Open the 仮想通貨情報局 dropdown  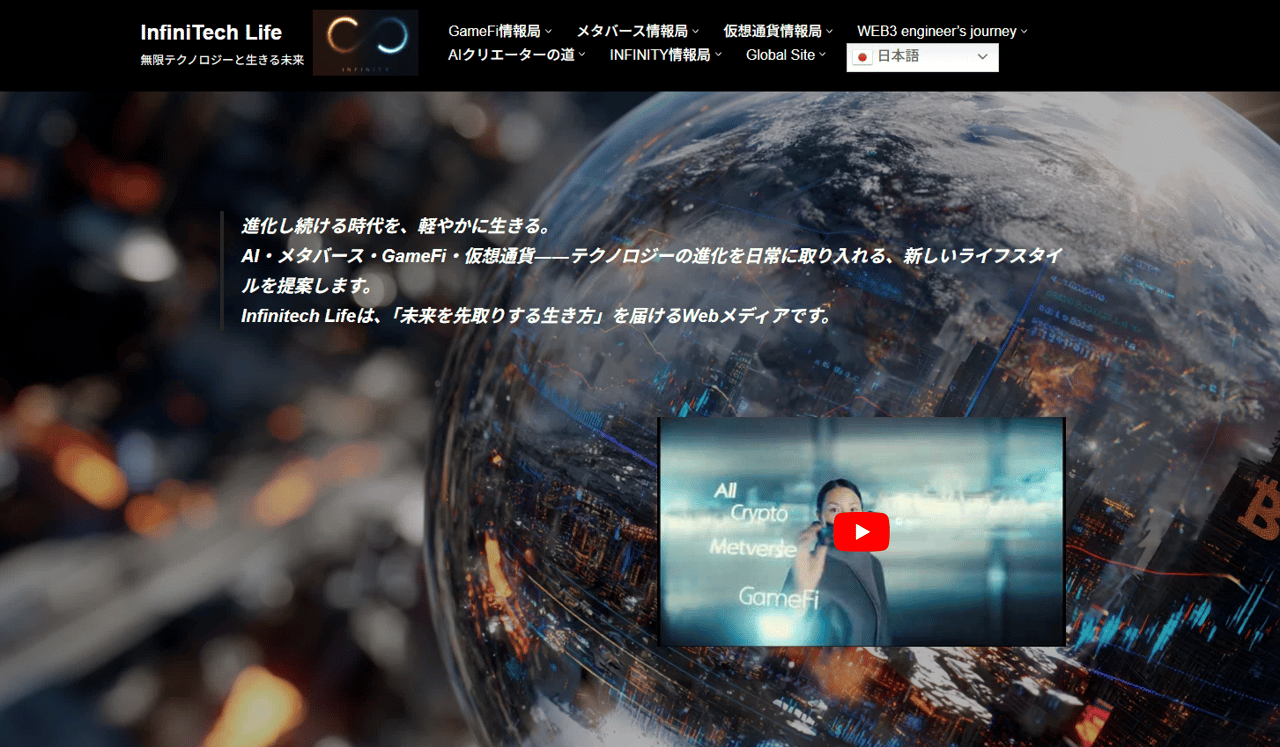(x=775, y=30)
